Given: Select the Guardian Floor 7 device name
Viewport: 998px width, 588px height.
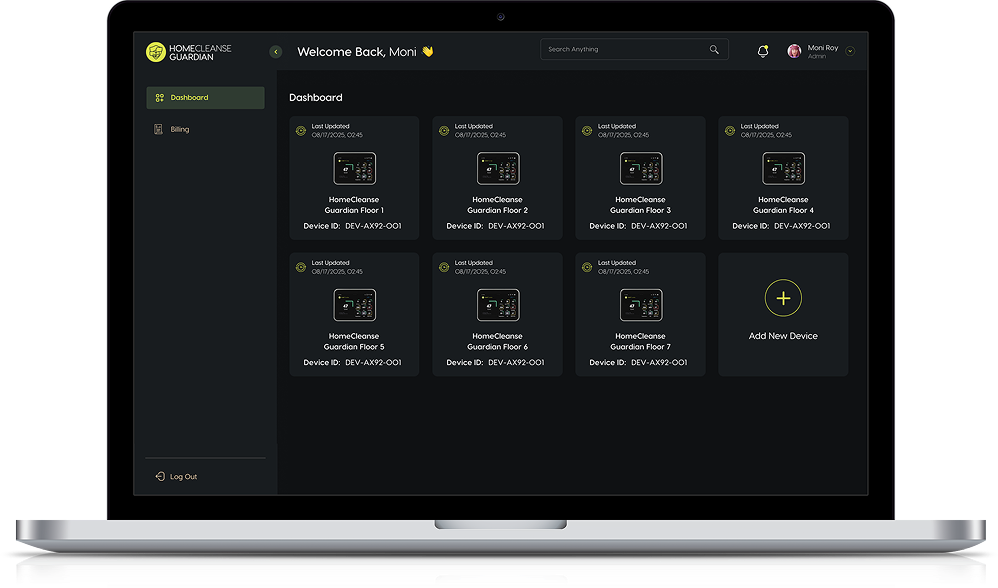Looking at the screenshot, I should tap(640, 342).
